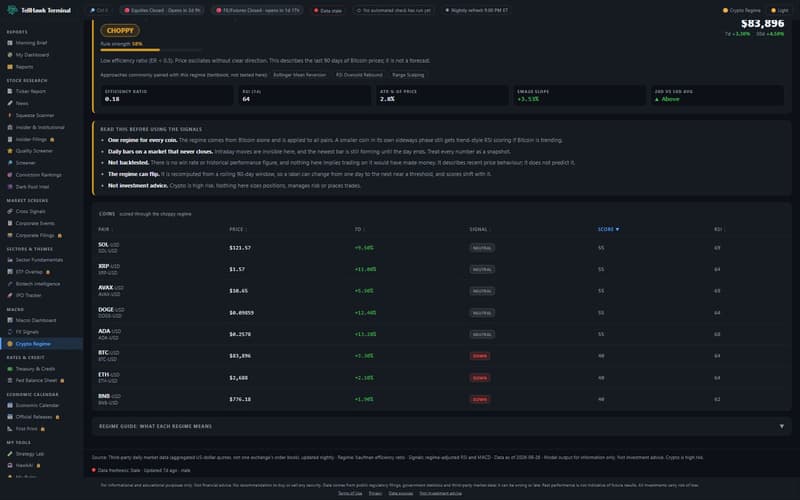Open the Ctrl K search box

coord(99,10)
